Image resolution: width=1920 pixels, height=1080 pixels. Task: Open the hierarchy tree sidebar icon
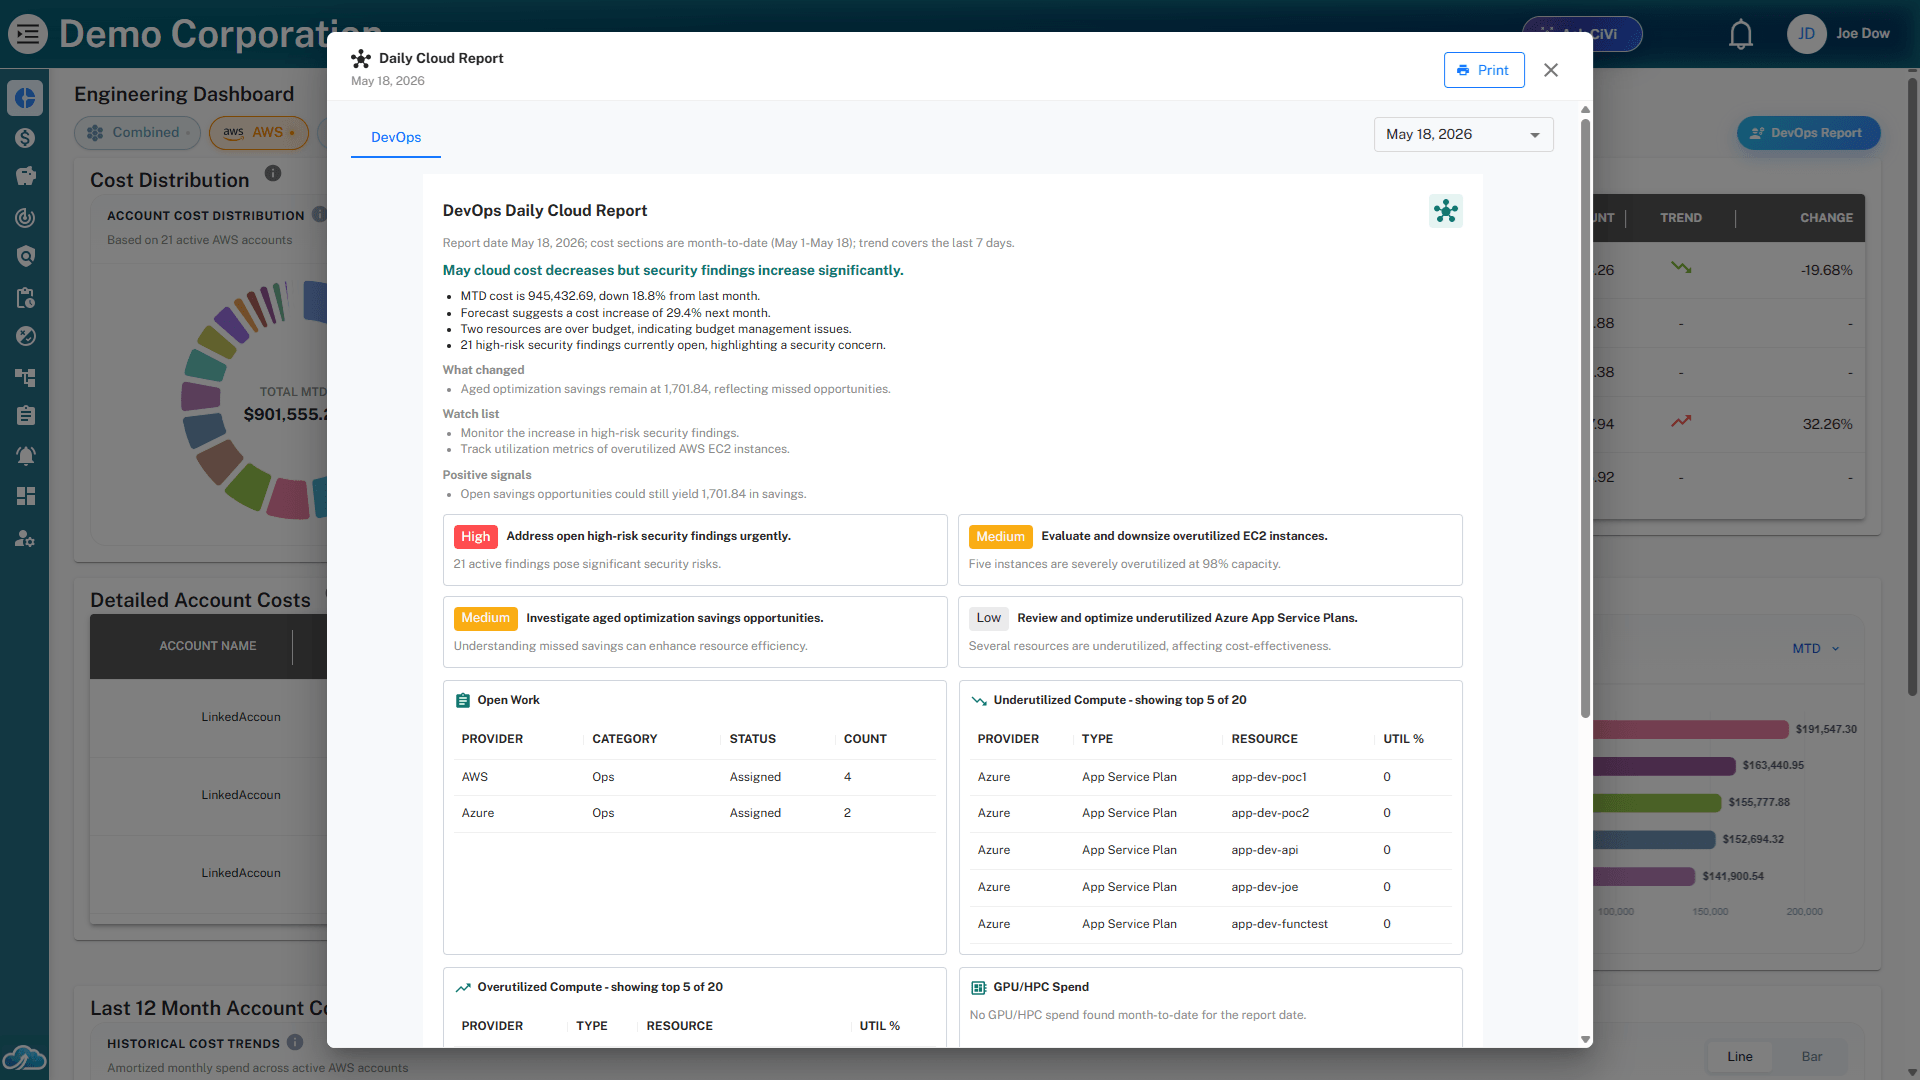click(25, 376)
